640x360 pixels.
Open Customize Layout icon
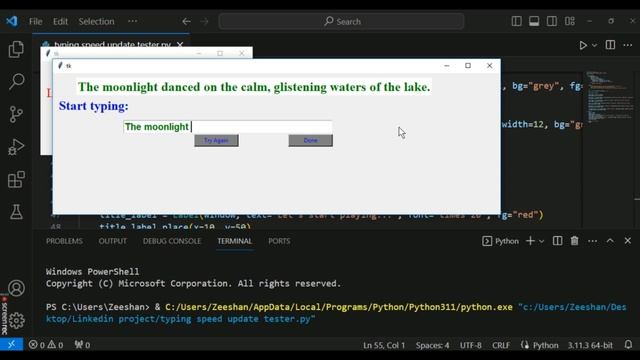tap(570, 21)
